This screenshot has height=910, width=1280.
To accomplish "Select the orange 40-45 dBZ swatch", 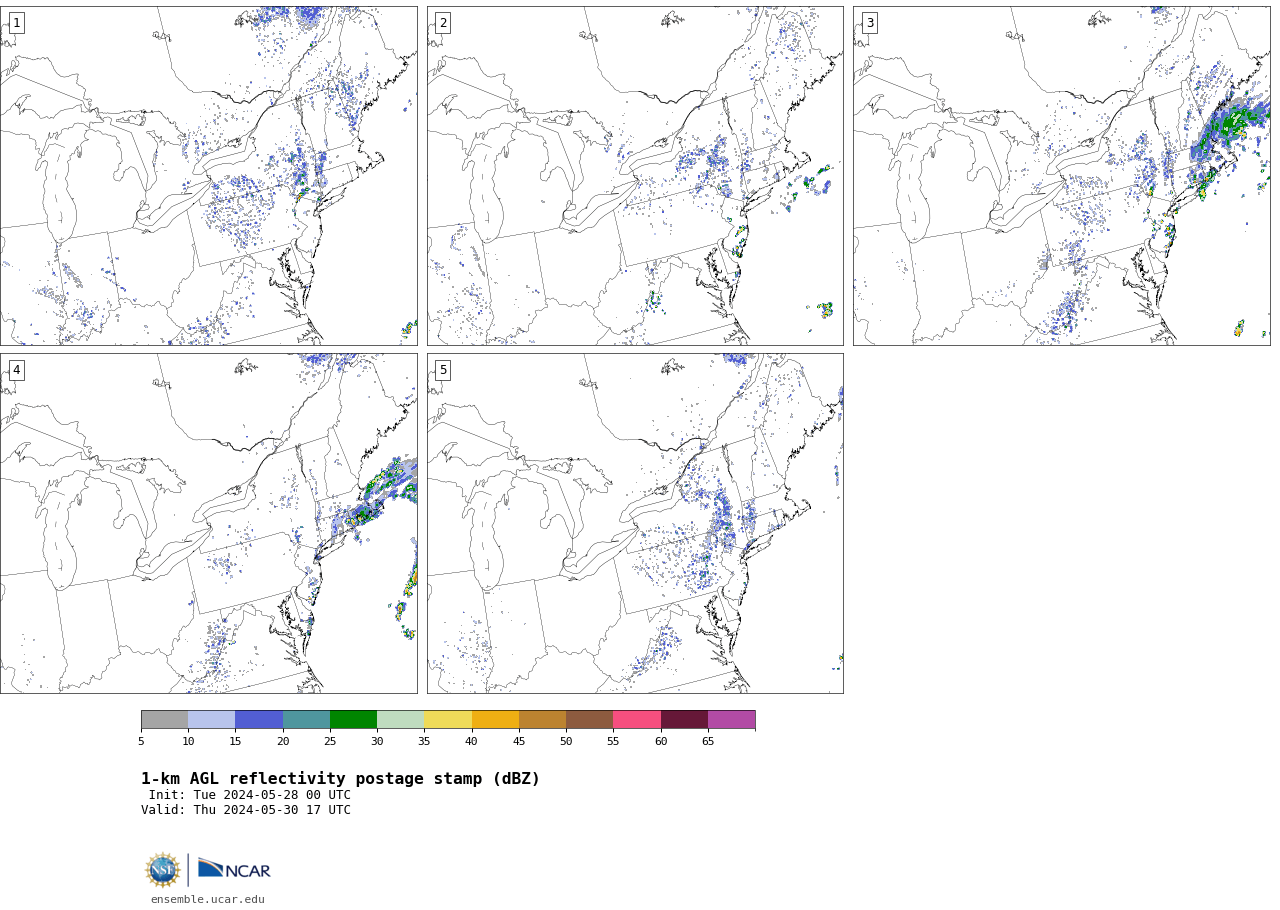I will [495, 720].
